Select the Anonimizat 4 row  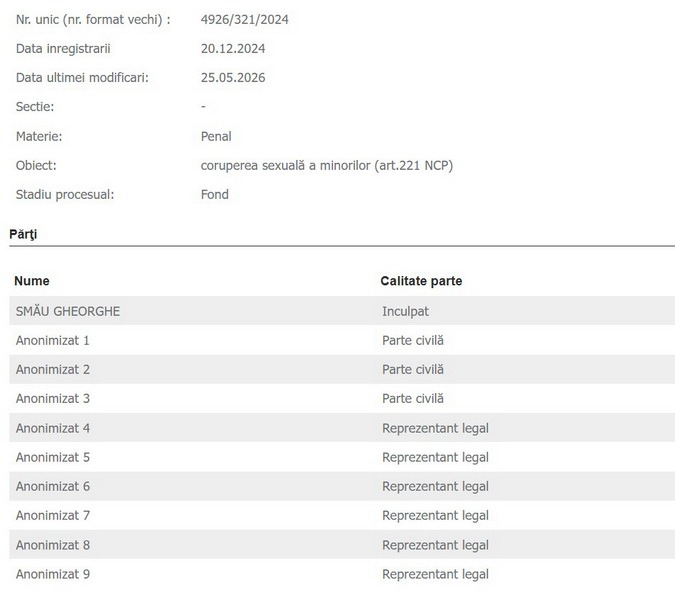[x=342, y=428]
